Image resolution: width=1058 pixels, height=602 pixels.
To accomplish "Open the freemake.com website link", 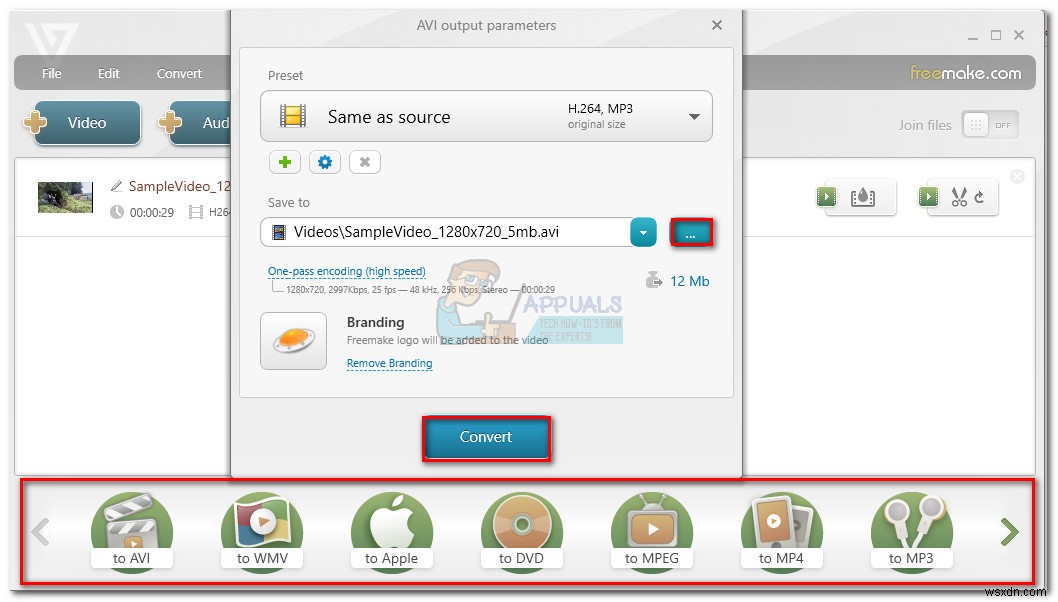I will 965,72.
